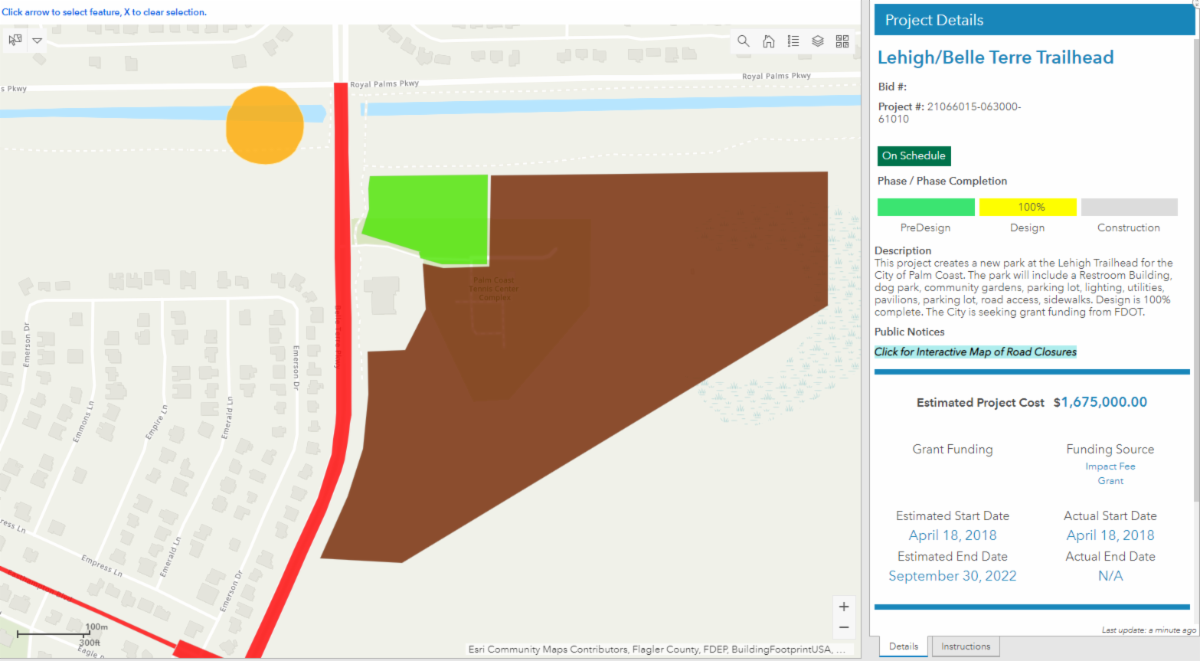Image resolution: width=1200 pixels, height=661 pixels.
Task: Zoom out on the map
Action: pos(844,628)
